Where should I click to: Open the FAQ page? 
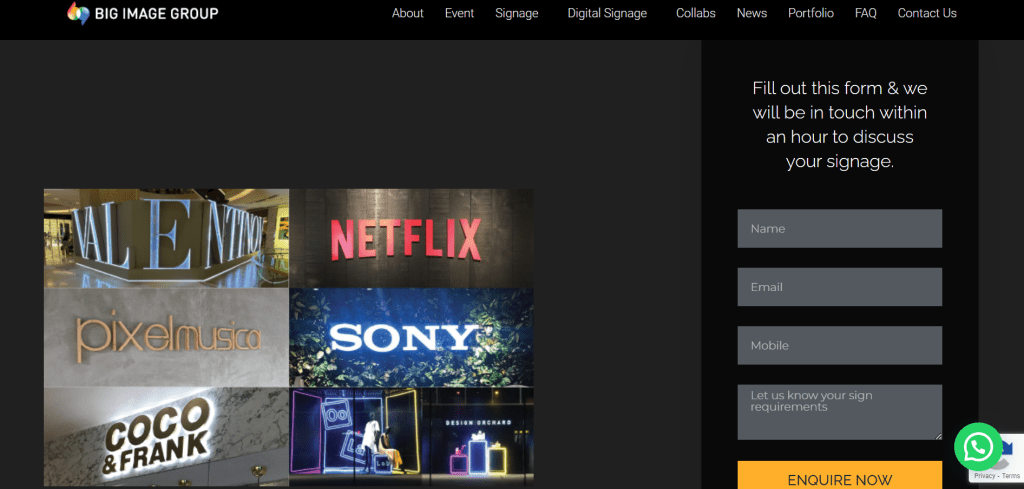(865, 13)
